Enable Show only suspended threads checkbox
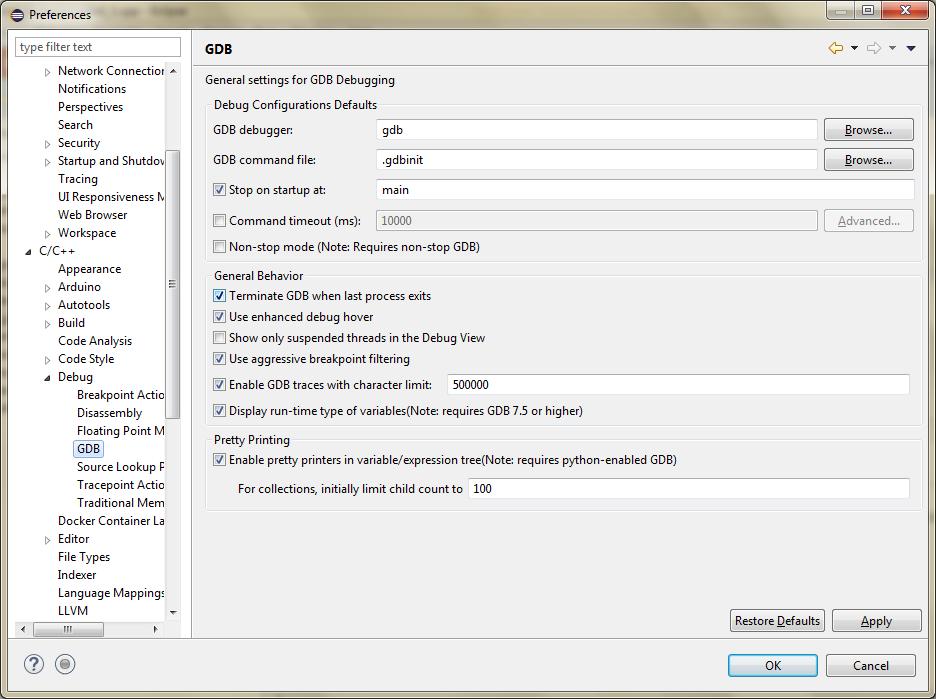 click(x=219, y=338)
